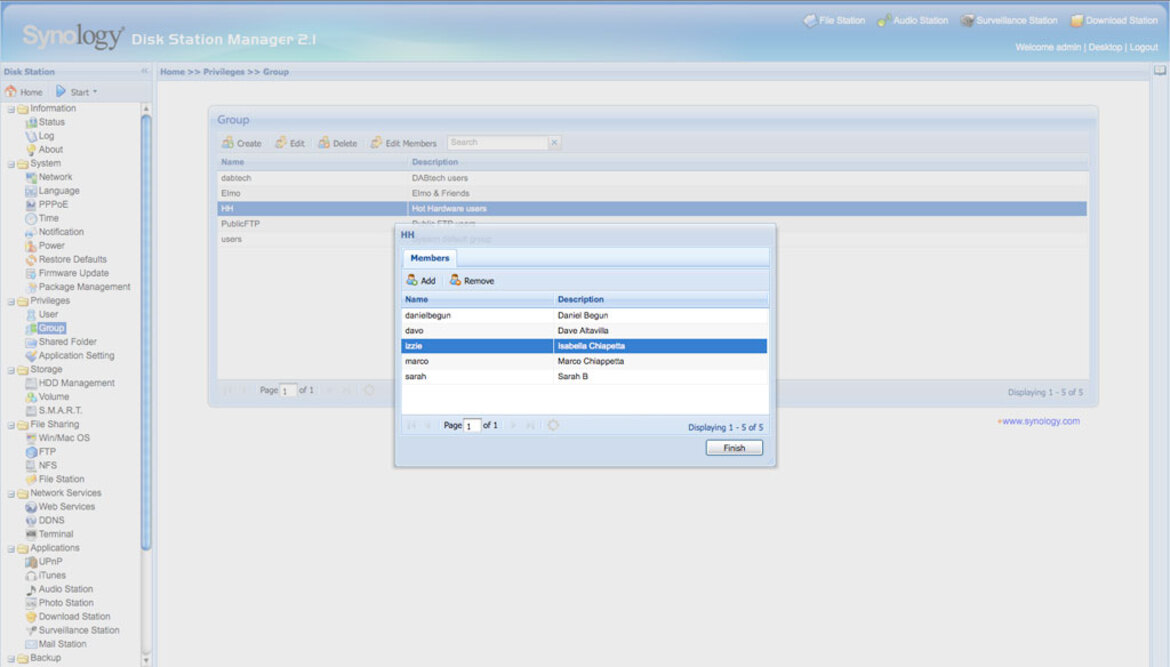Collapse the Information tree node

[11, 109]
